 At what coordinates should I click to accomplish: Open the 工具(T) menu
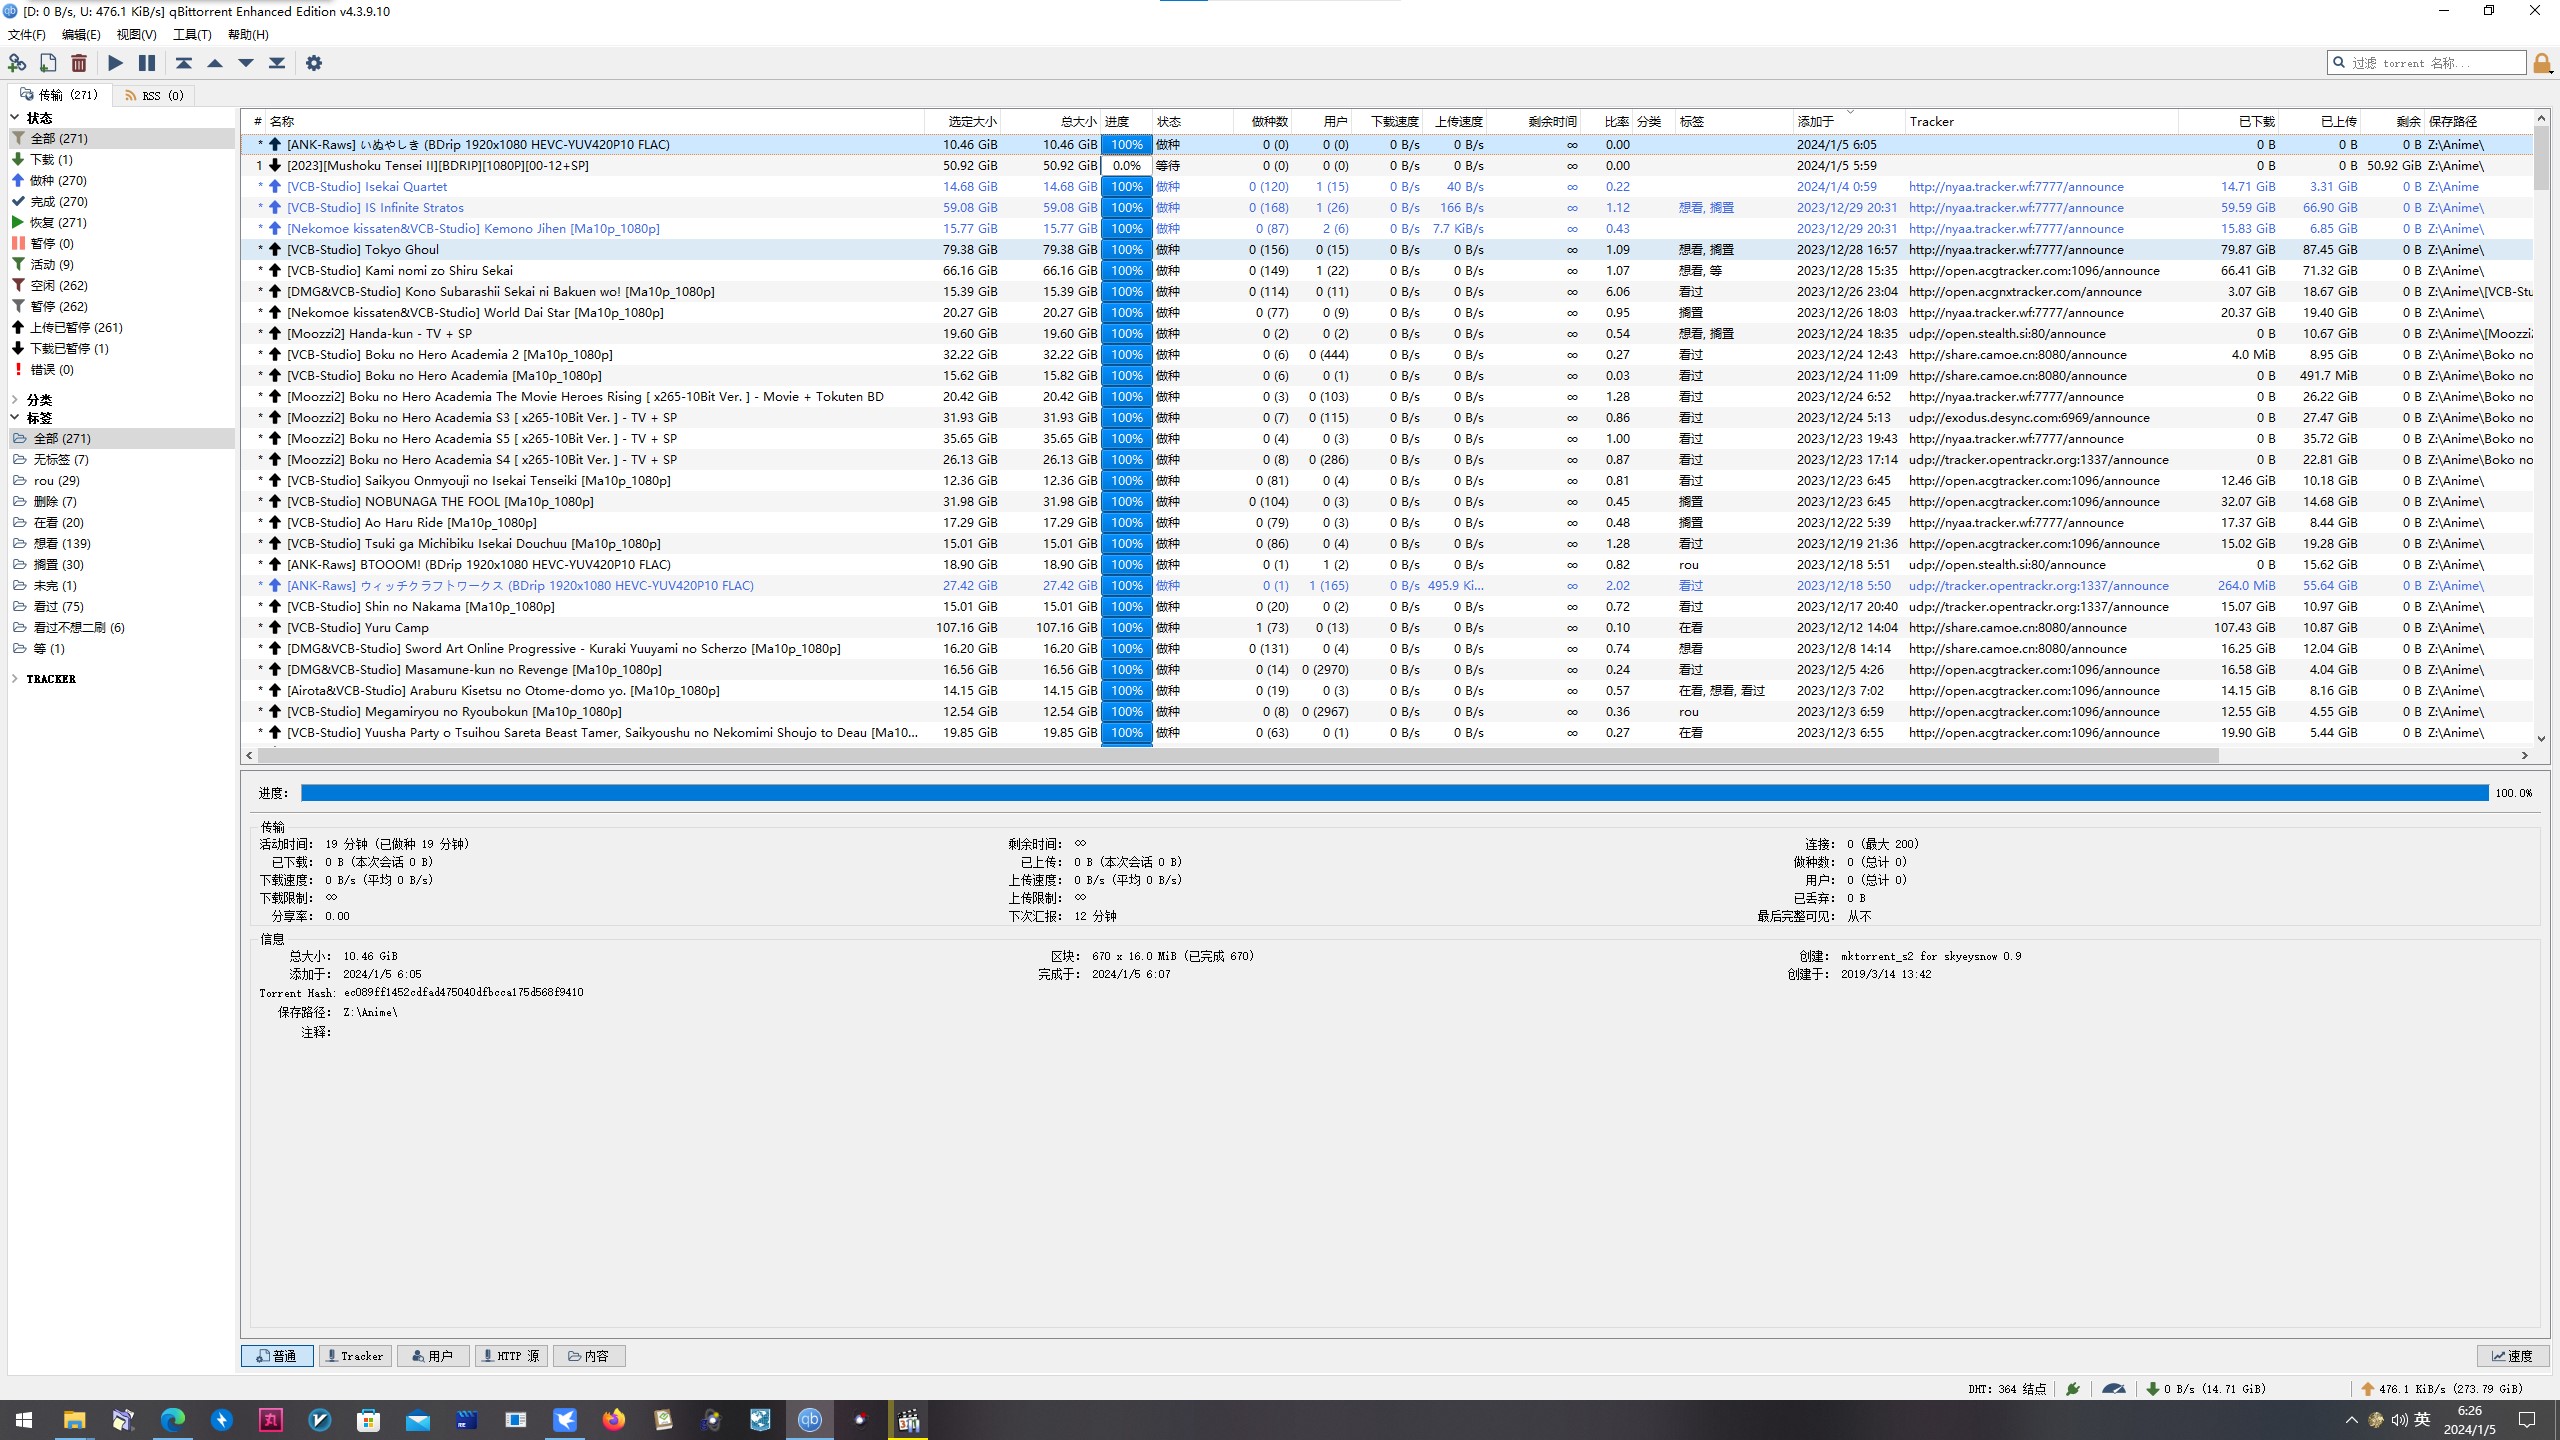(192, 34)
